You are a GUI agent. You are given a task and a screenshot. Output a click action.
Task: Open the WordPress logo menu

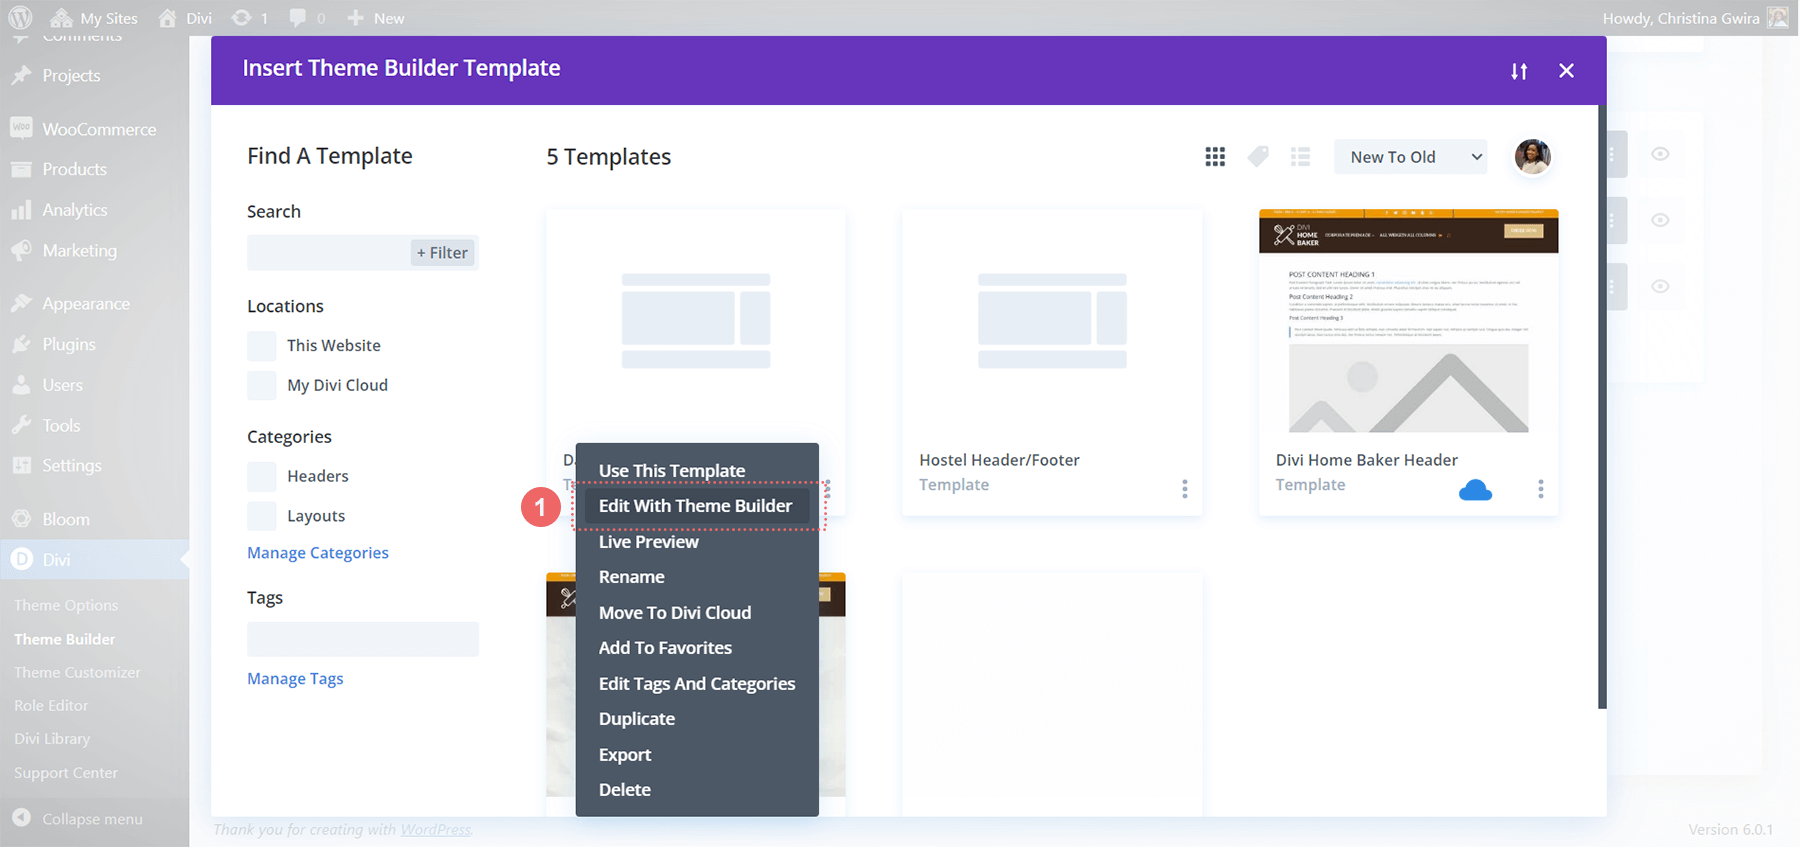coord(20,18)
